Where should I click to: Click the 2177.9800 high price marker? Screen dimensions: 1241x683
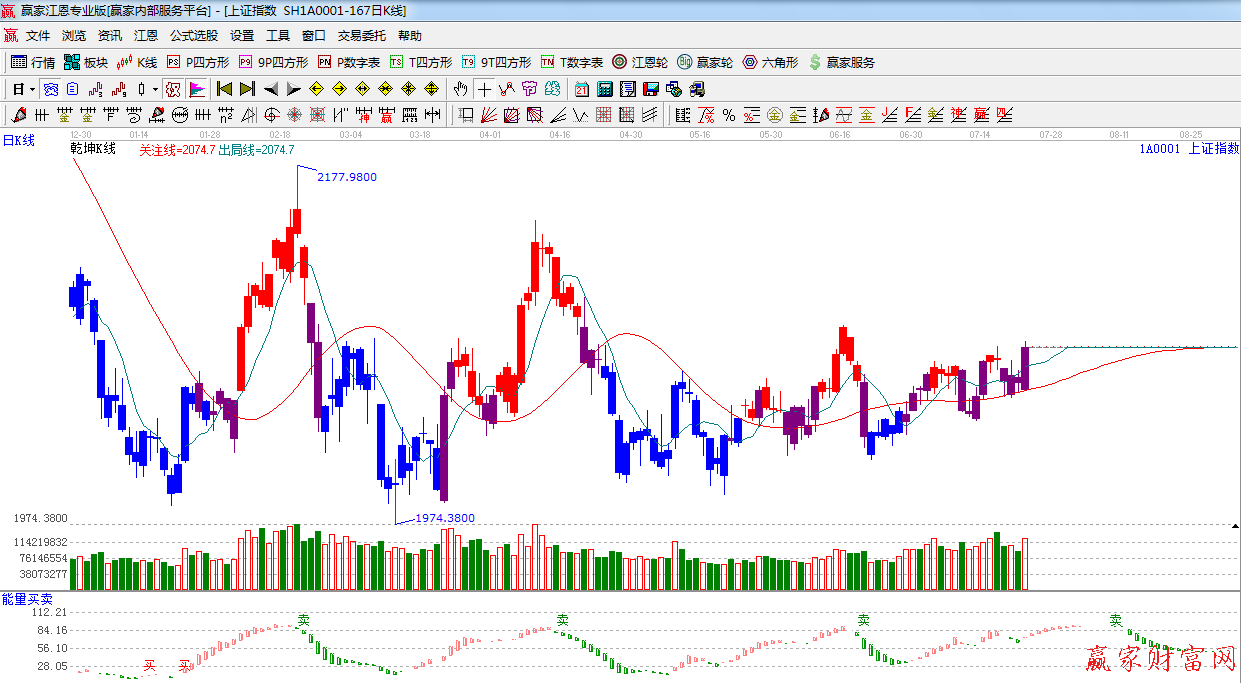(346, 177)
